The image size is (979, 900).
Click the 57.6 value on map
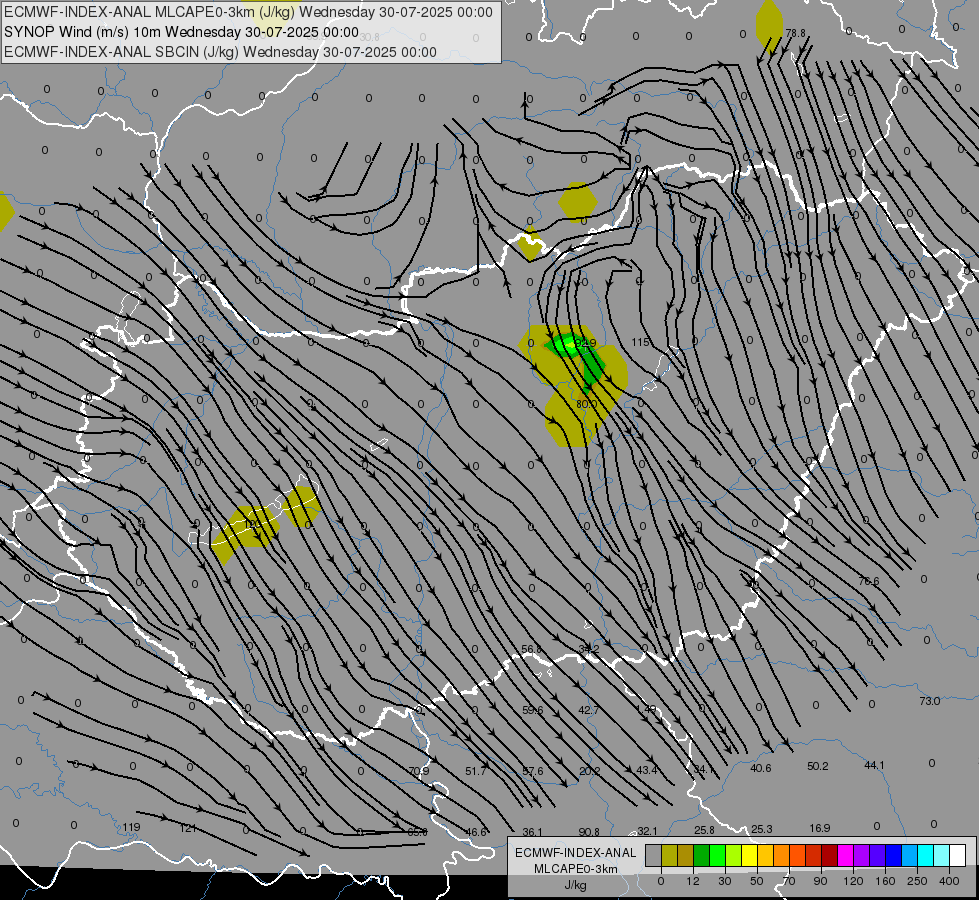[533, 771]
